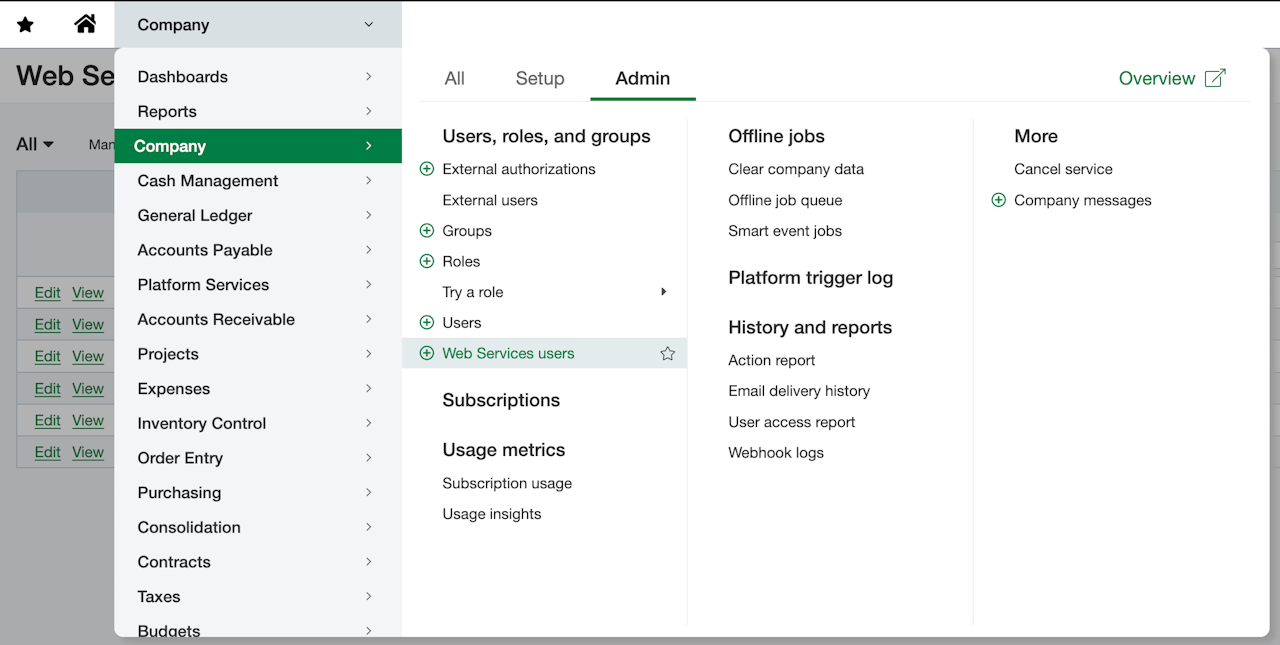Select Company in the module menu

tap(258, 146)
